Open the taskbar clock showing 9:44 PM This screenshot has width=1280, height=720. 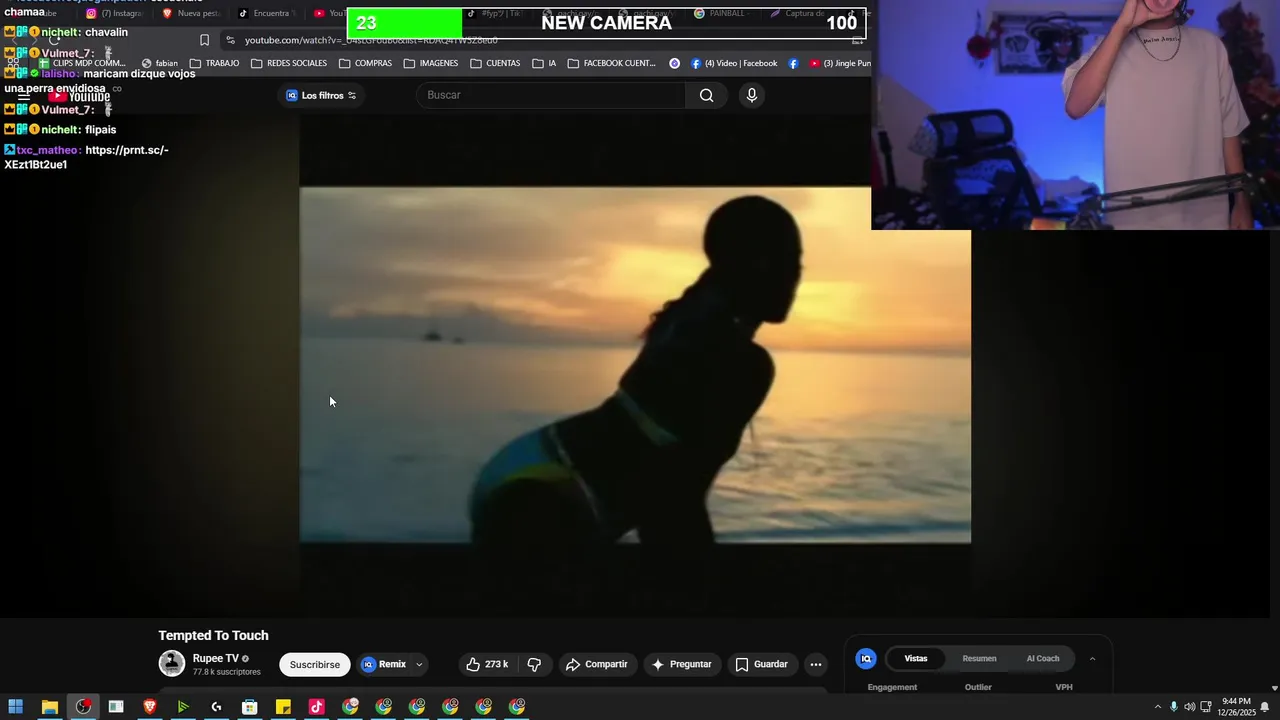(1236, 707)
